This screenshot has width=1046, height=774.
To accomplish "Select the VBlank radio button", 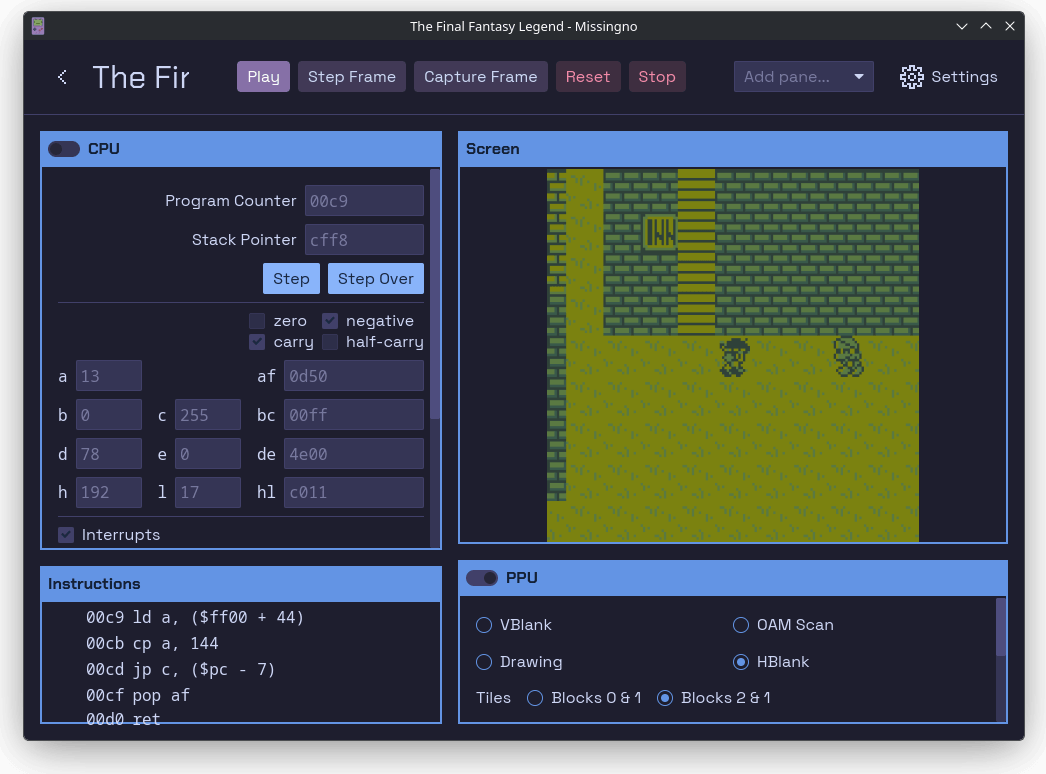I will [x=484, y=625].
